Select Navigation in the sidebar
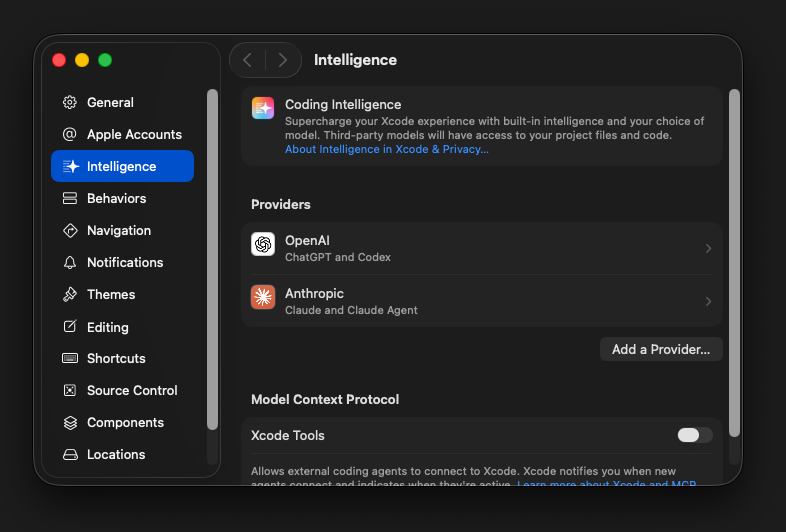786x532 pixels. click(x=122, y=231)
